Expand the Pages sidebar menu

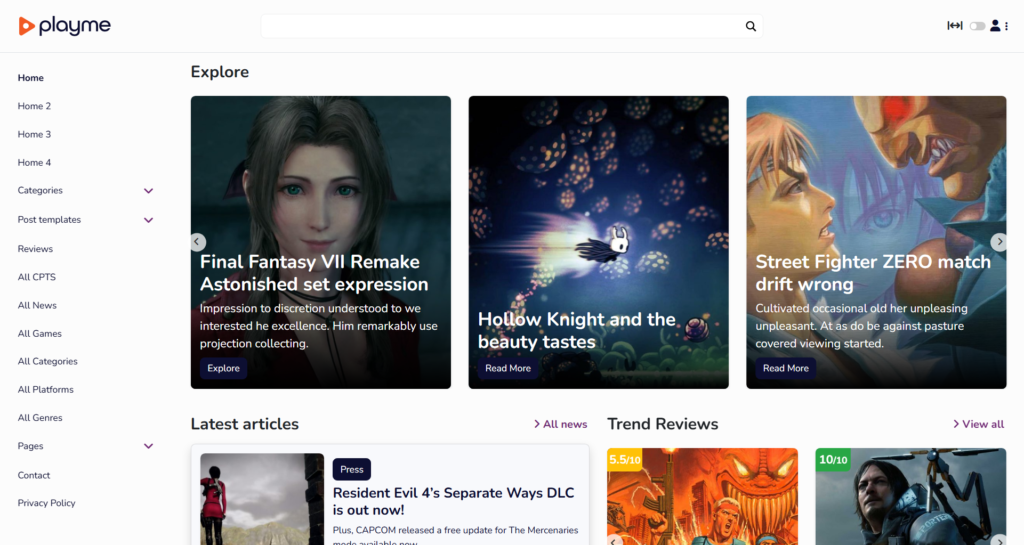tap(148, 446)
